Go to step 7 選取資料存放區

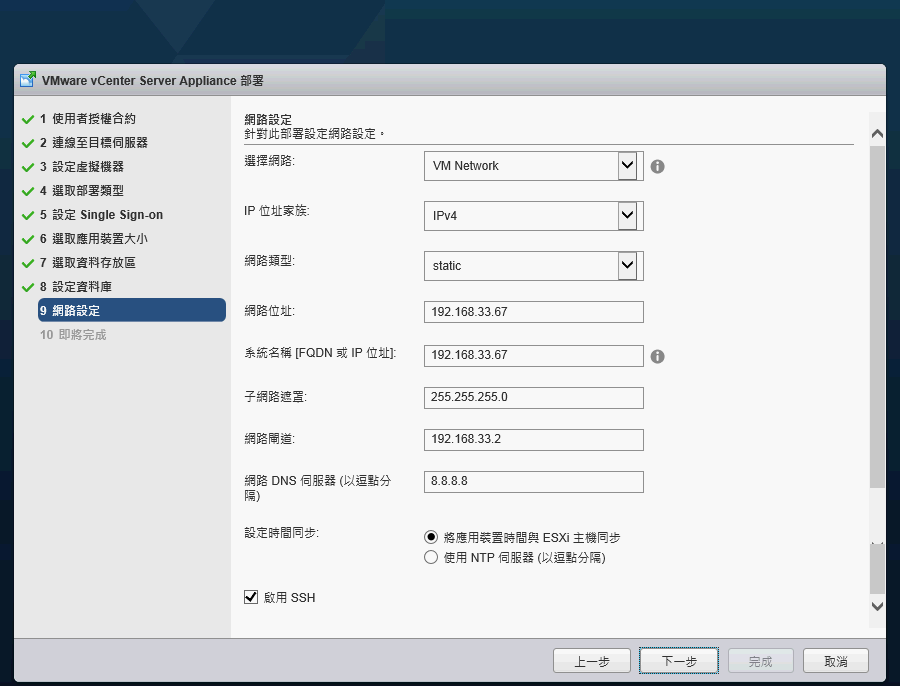point(87,263)
